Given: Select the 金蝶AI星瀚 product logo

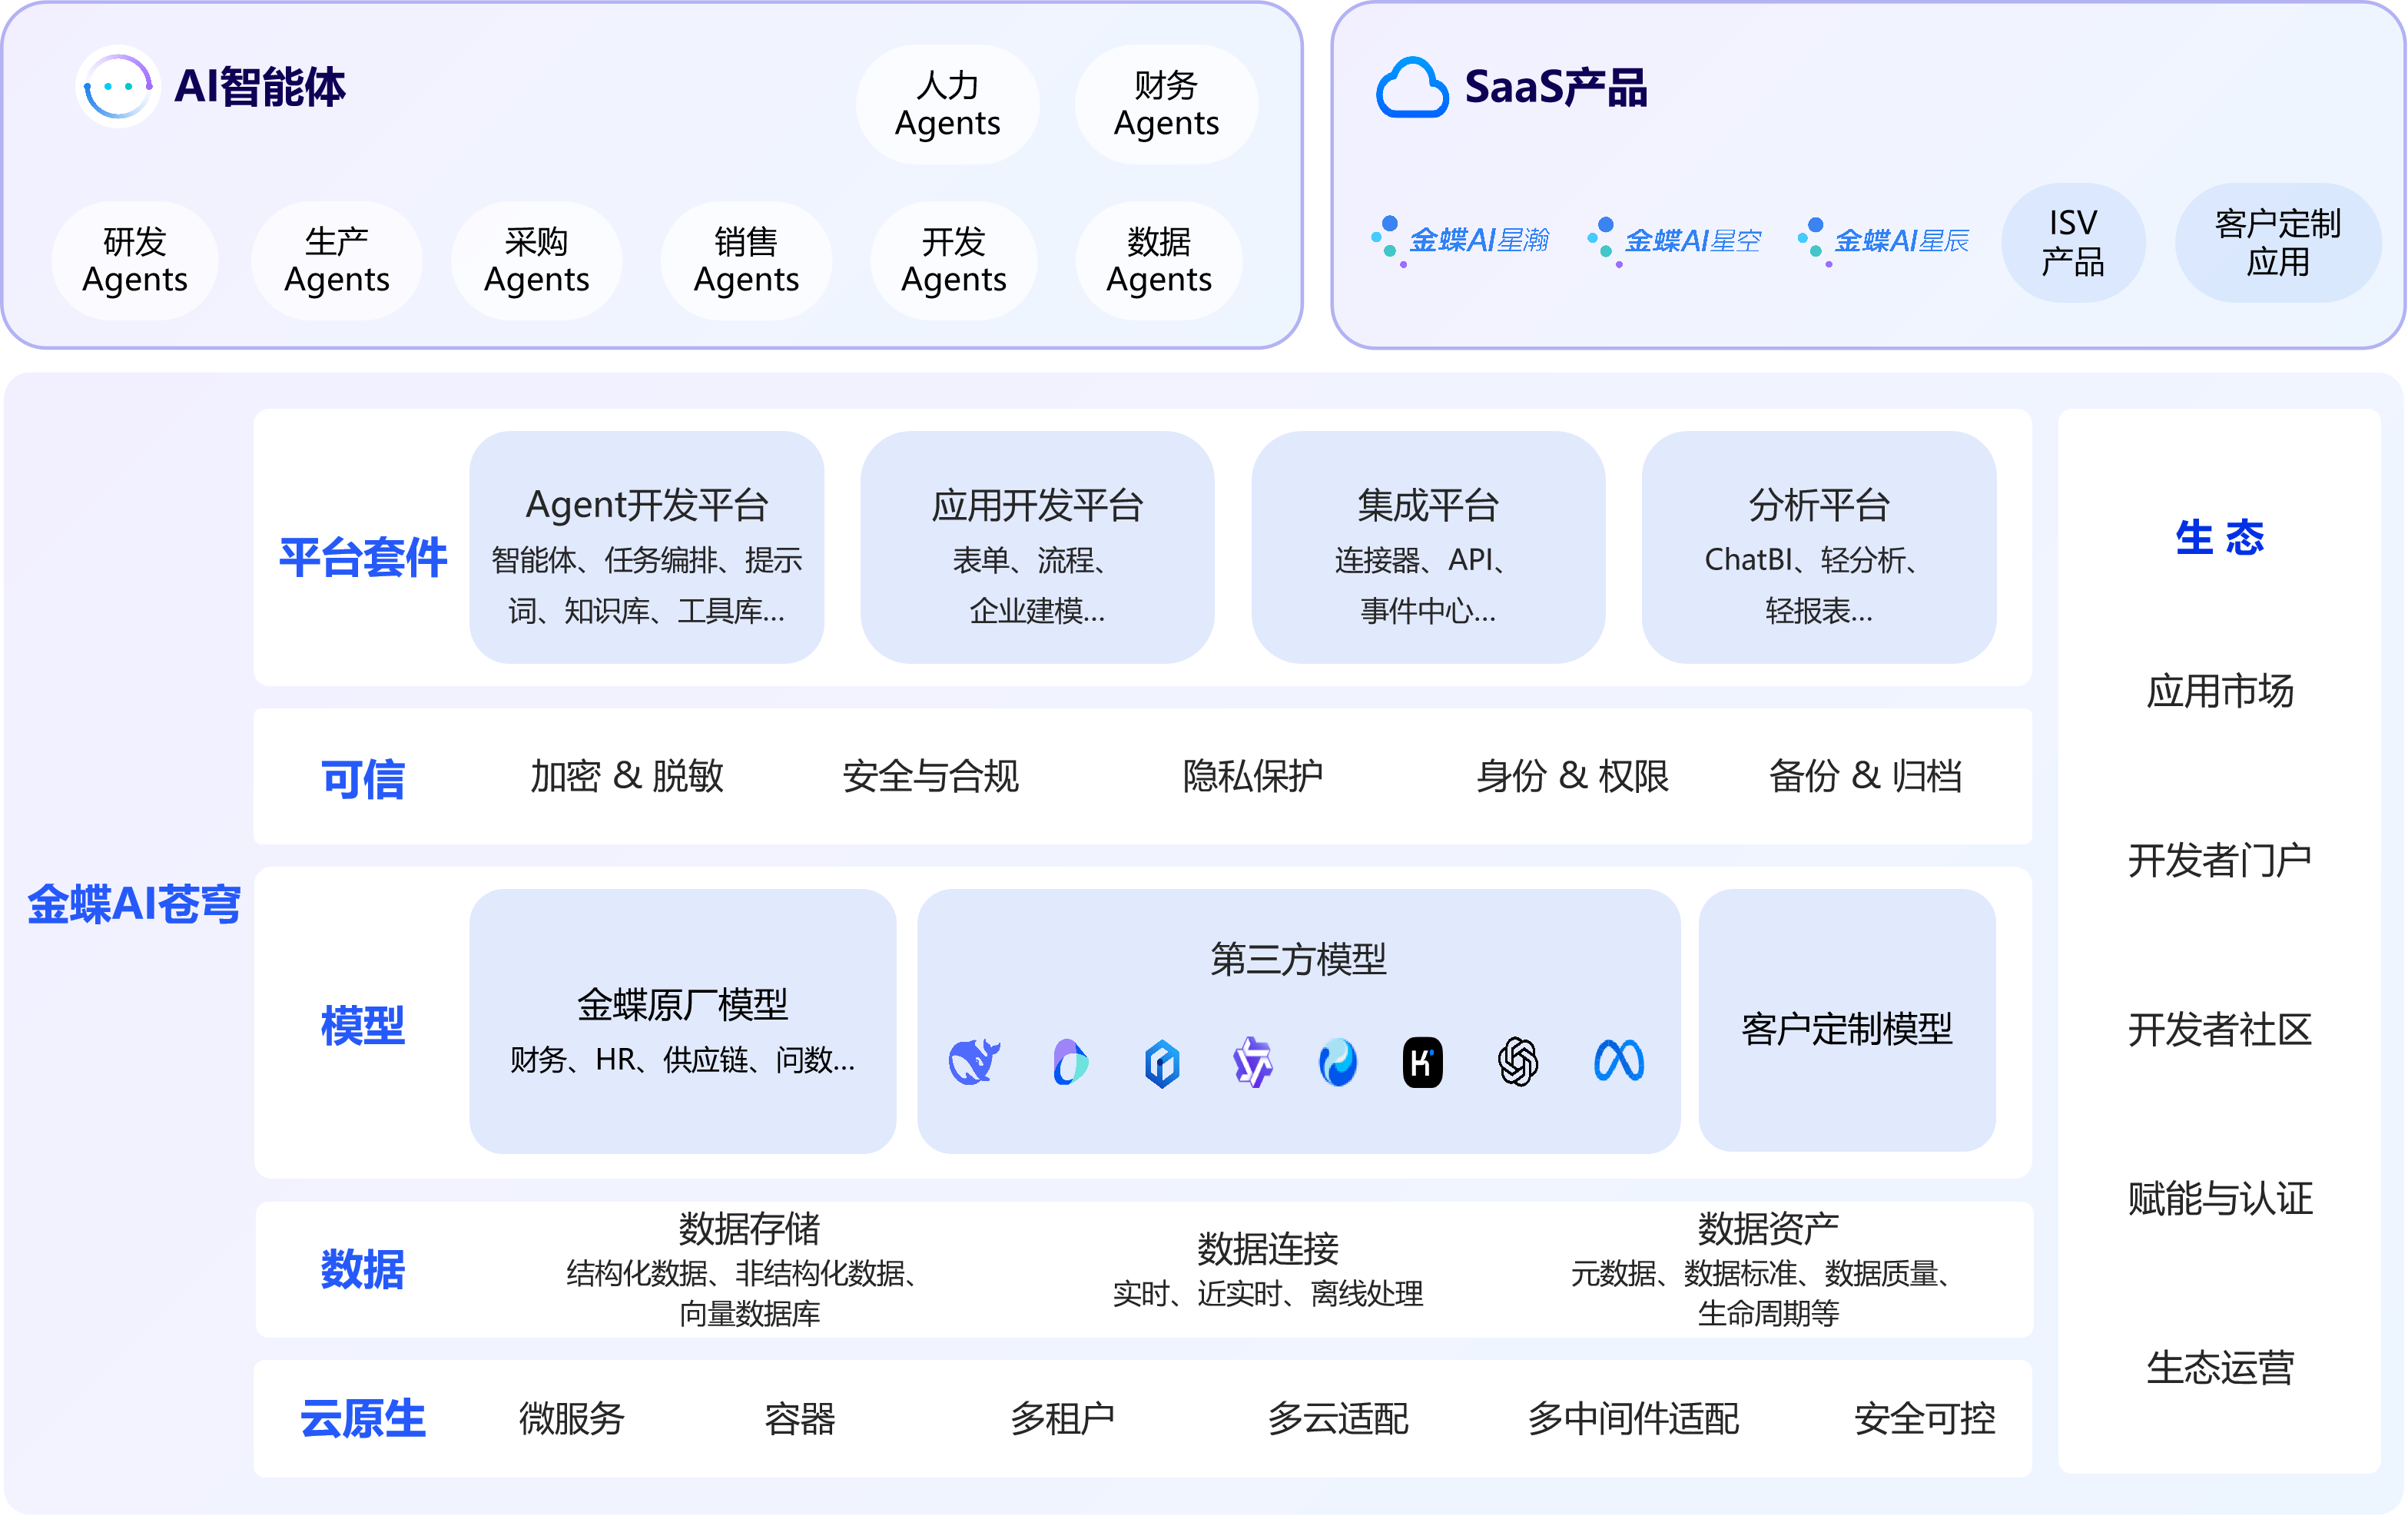Looking at the screenshot, I should point(1461,241).
